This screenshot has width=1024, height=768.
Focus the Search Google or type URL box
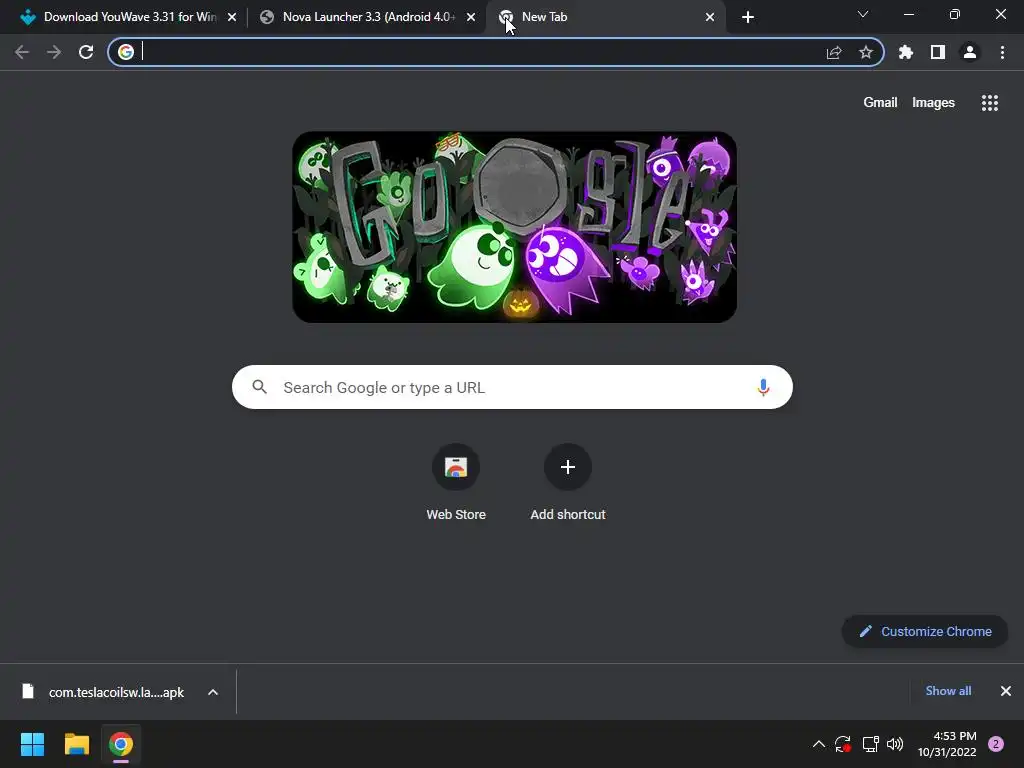512,387
